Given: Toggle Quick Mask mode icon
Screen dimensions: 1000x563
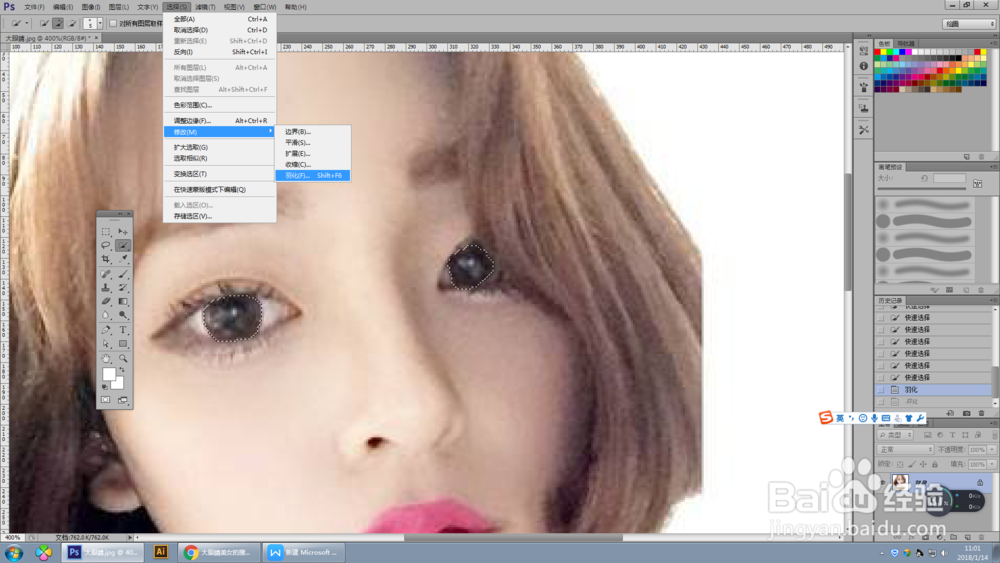Looking at the screenshot, I should coord(106,400).
